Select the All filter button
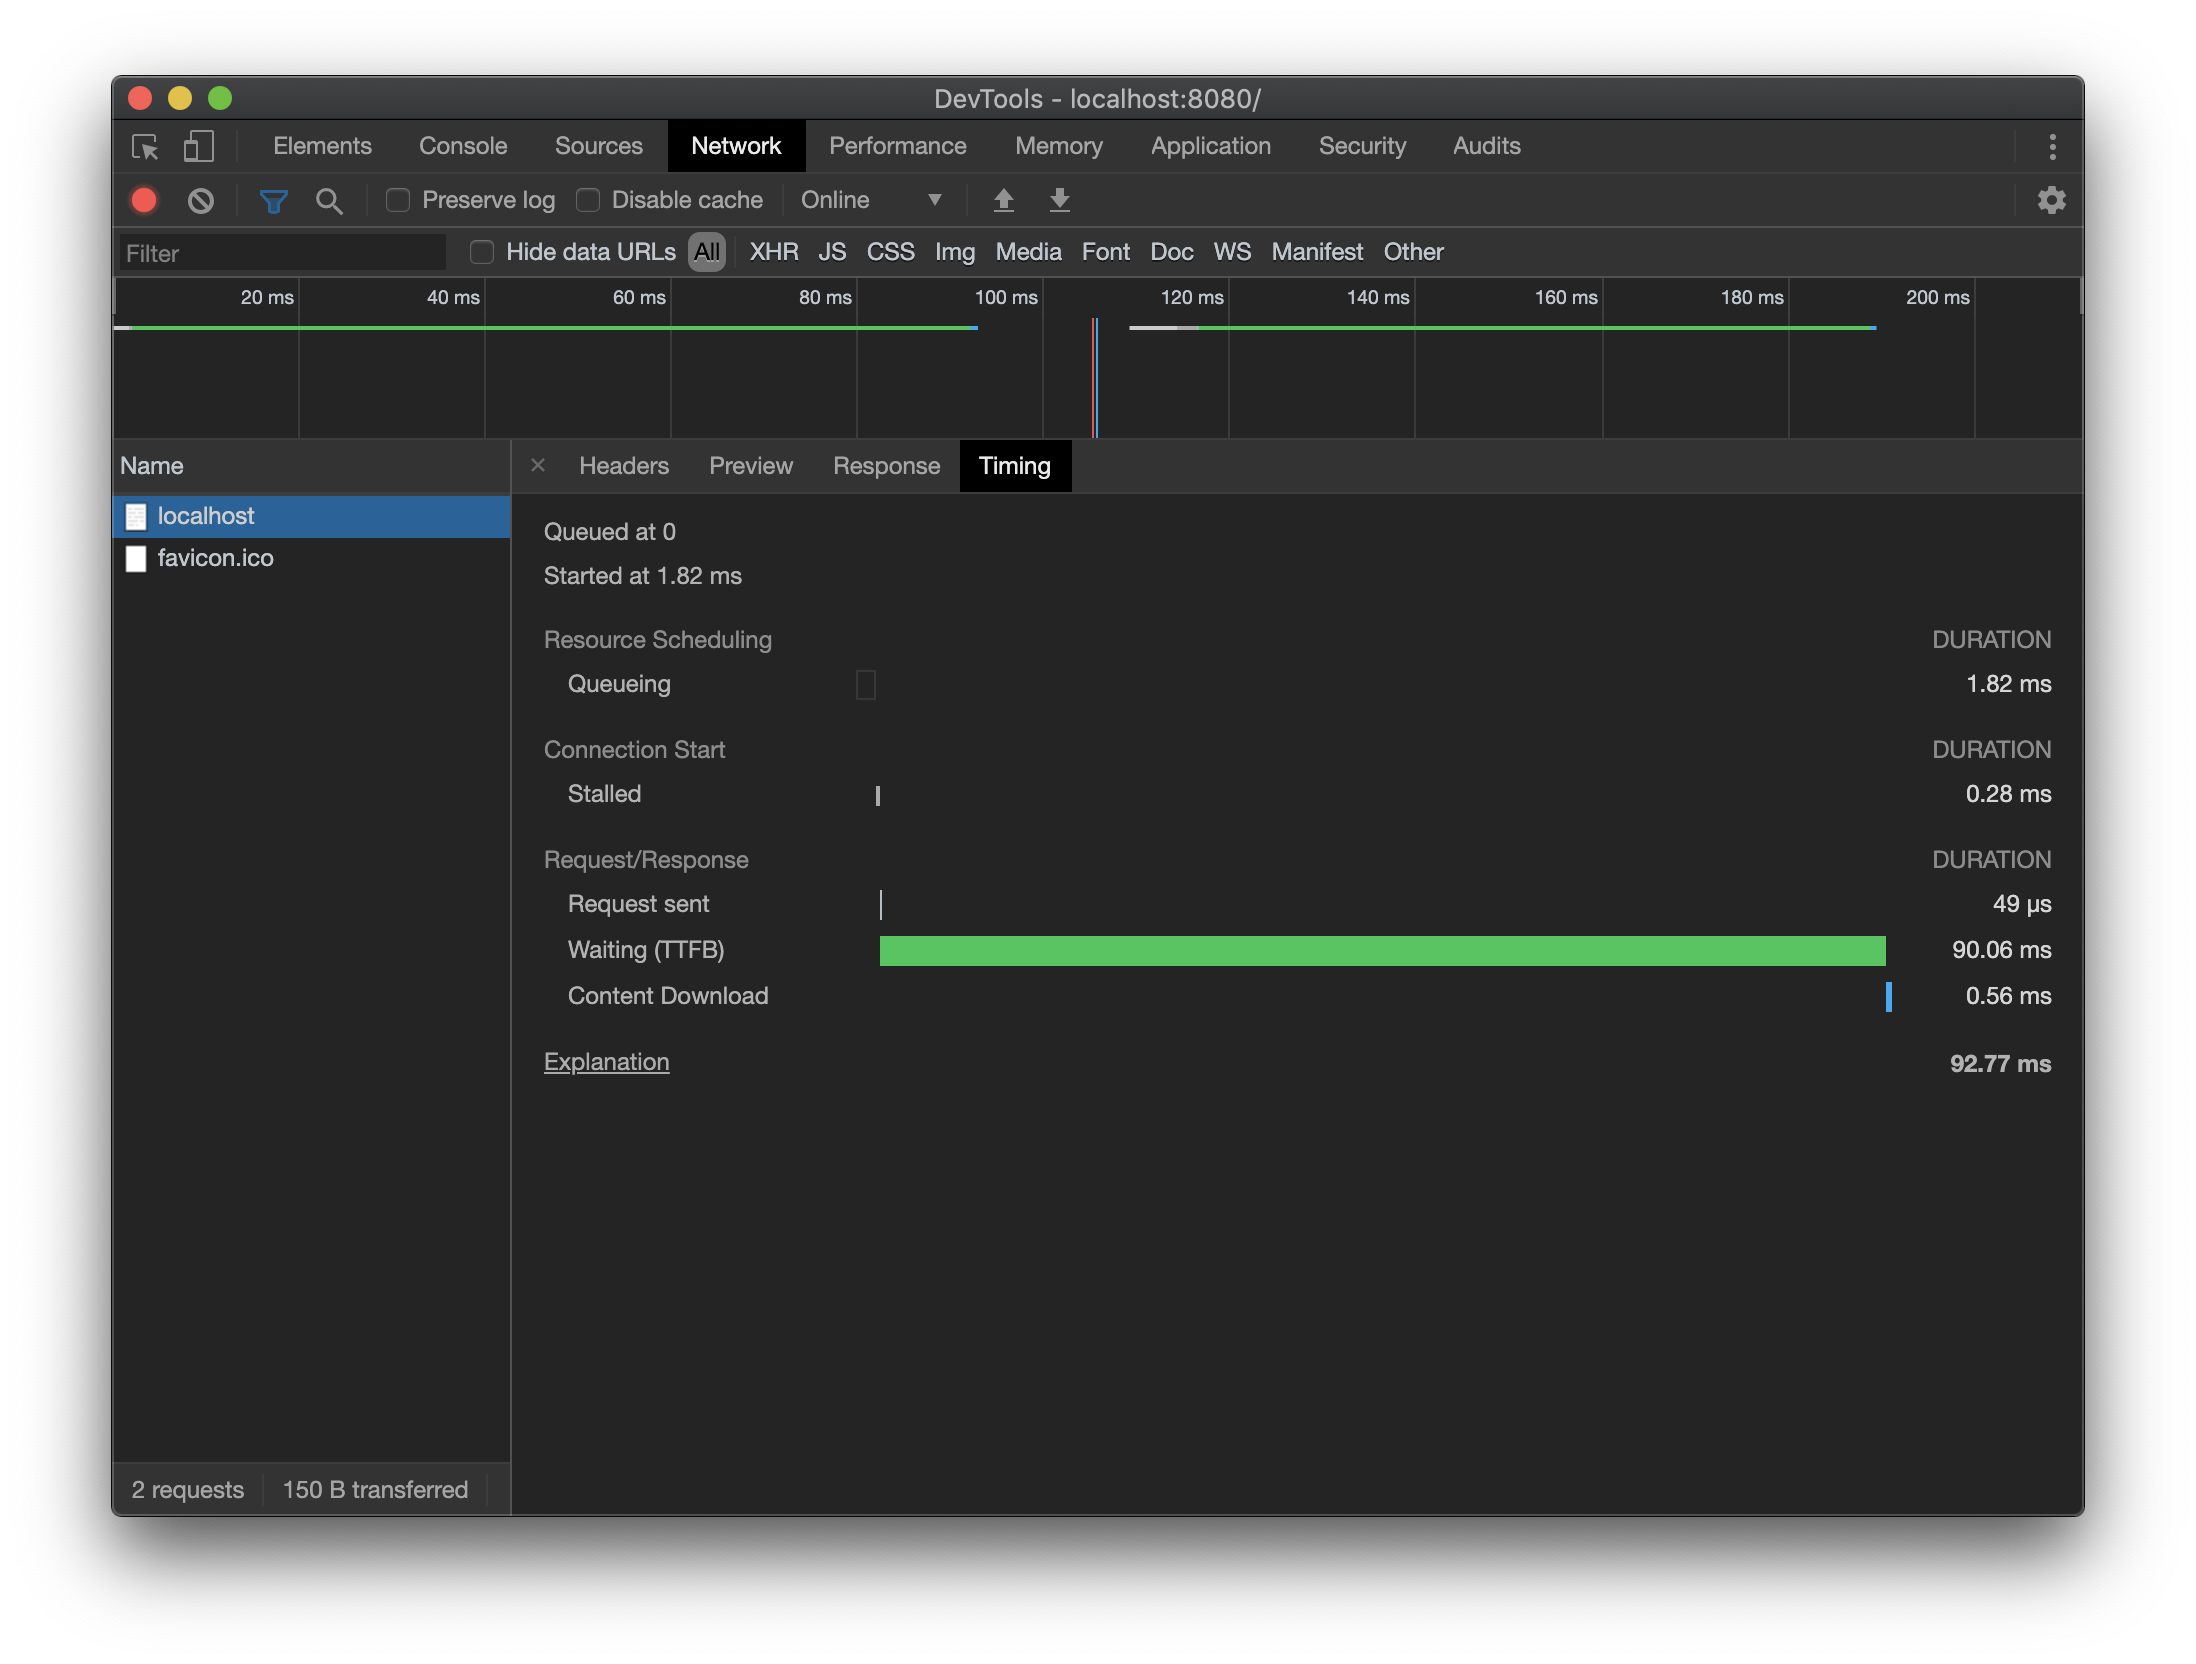The image size is (2196, 1664). pyautogui.click(x=707, y=252)
